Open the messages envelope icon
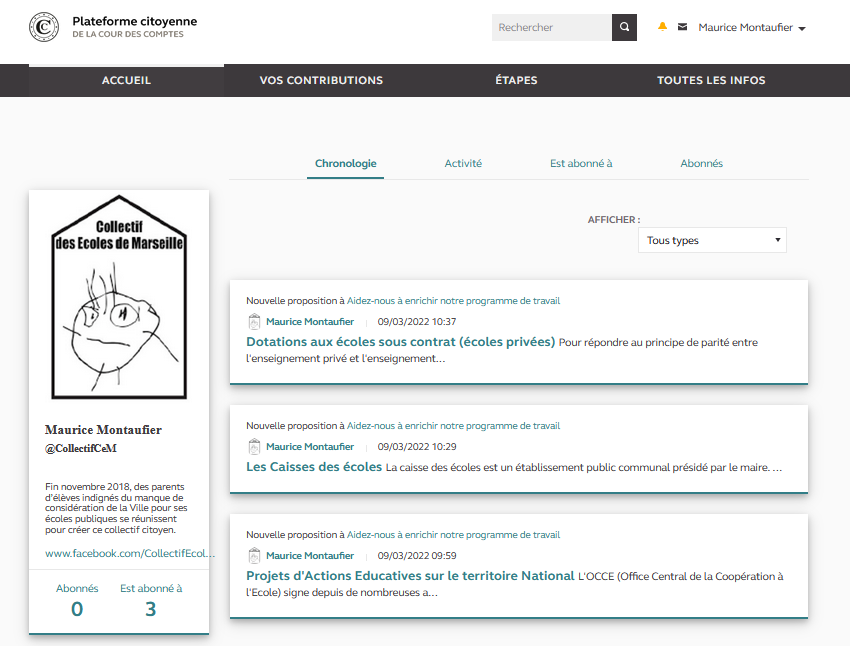Image resolution: width=850 pixels, height=646 pixels. tap(682, 27)
